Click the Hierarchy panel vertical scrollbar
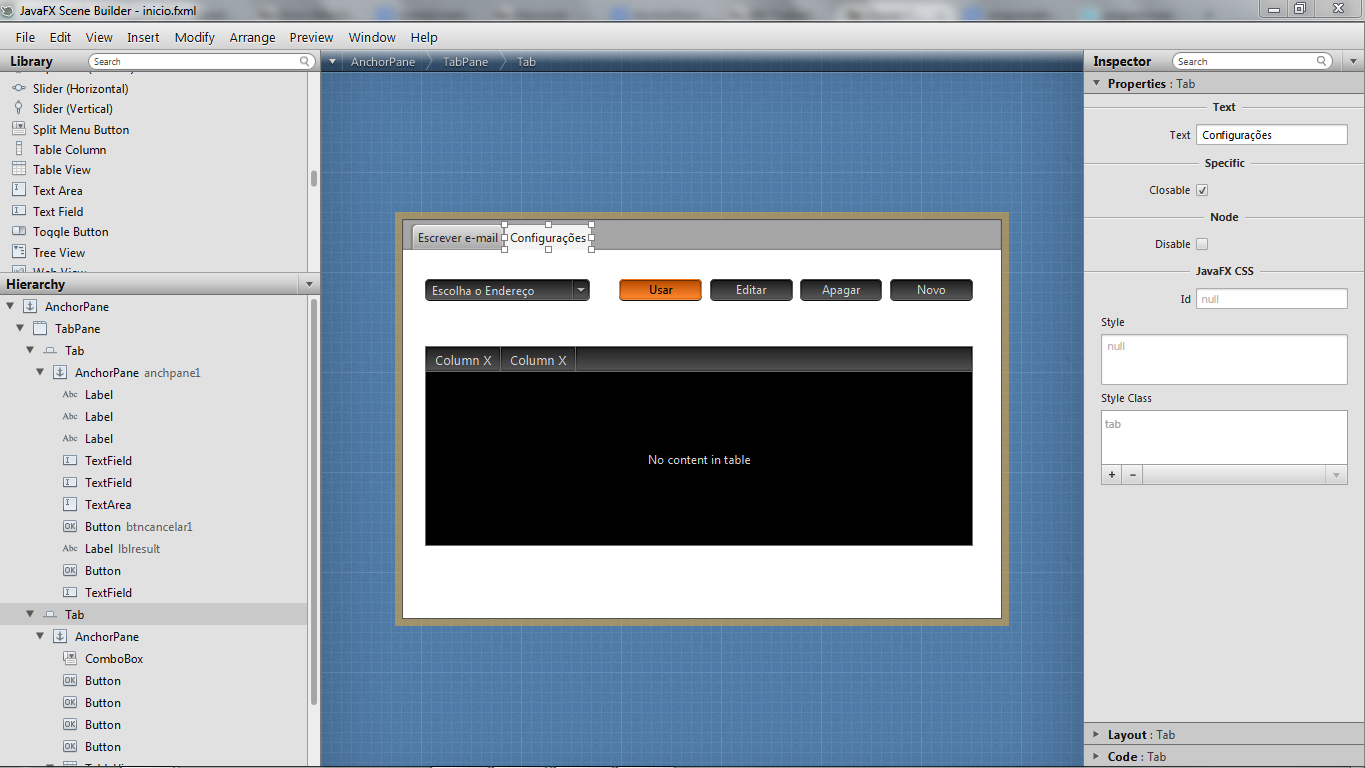 (314, 500)
